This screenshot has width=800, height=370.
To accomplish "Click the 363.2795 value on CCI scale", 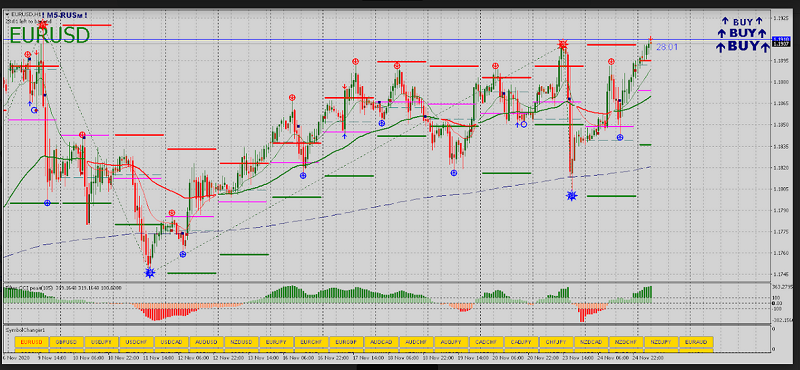I will [783, 286].
